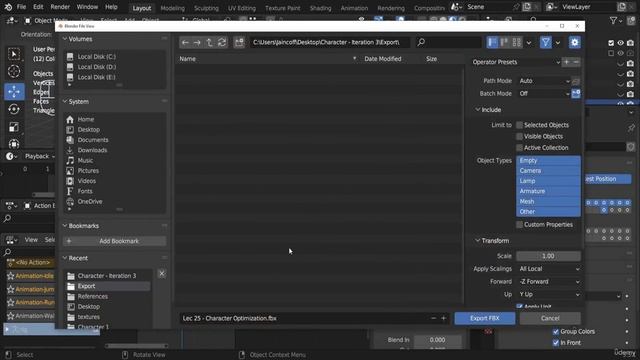Toggle file filter funnel icon
The image size is (640, 360).
[546, 42]
